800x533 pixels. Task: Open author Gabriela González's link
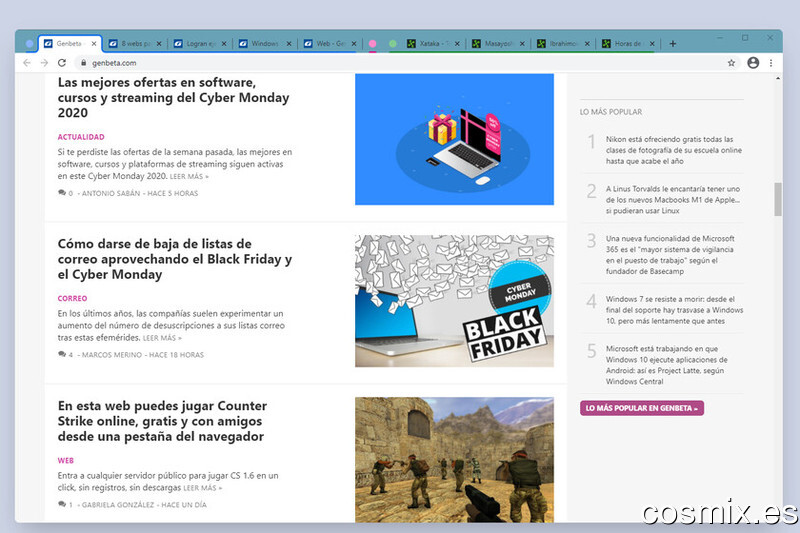tap(118, 505)
